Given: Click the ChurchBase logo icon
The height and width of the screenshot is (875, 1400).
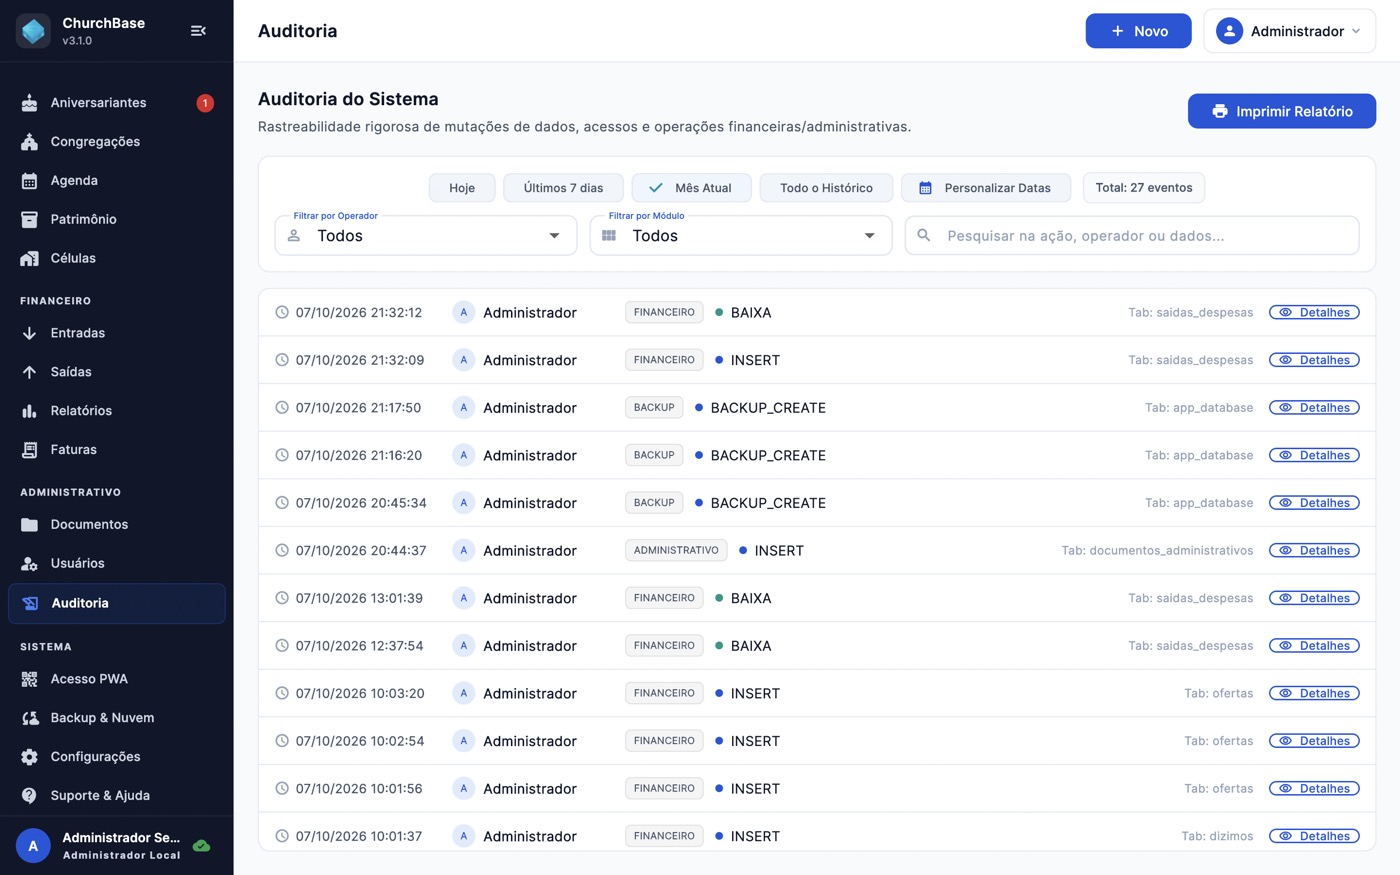Looking at the screenshot, I should click(x=33, y=31).
